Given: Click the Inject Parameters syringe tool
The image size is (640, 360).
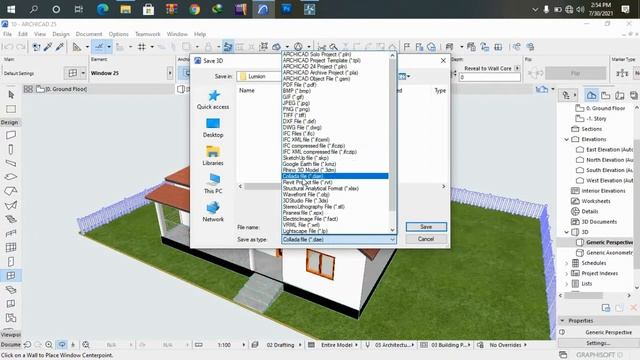Looking at the screenshot, I should (60, 47).
